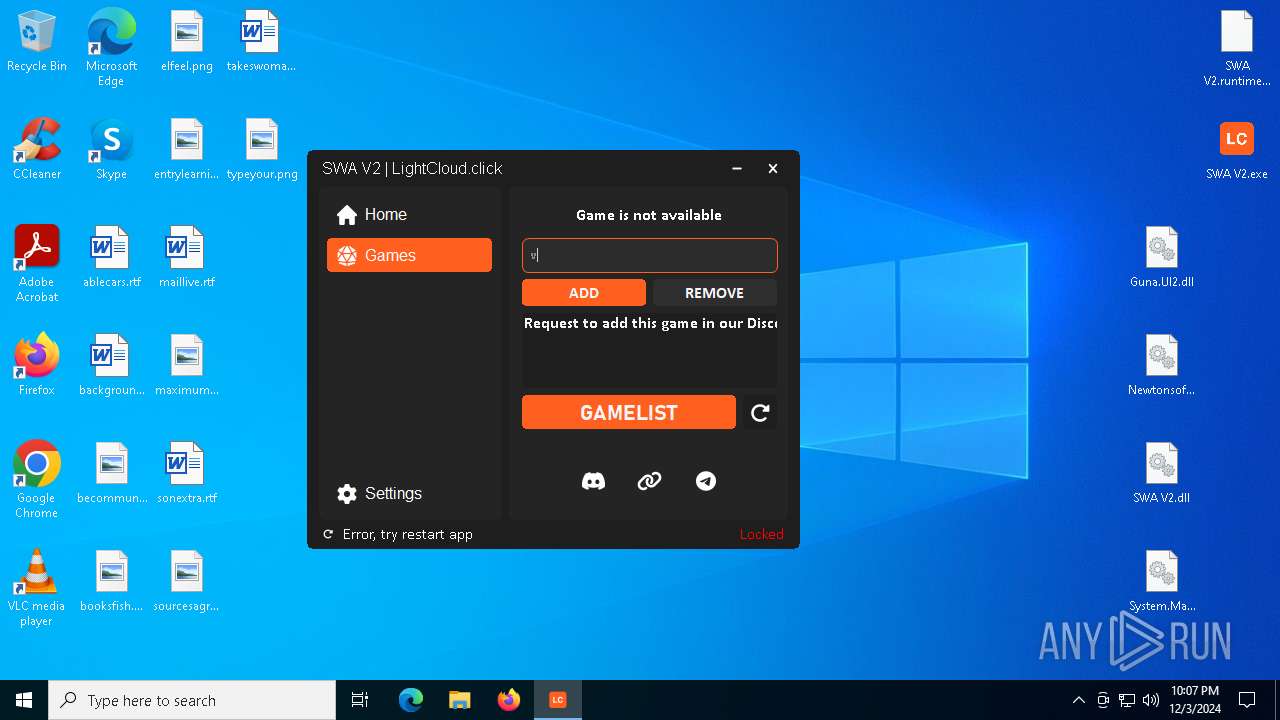This screenshot has width=1280, height=720.
Task: Click the 'Game is not available' message
Action: [x=649, y=215]
